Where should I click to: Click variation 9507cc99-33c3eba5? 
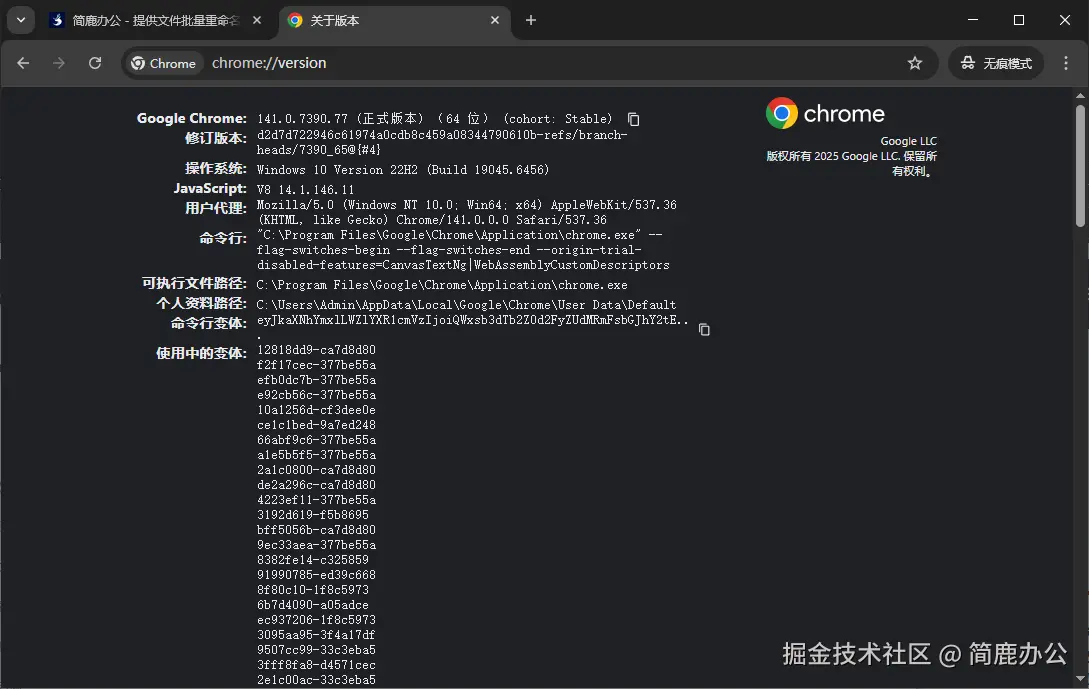[x=316, y=650]
